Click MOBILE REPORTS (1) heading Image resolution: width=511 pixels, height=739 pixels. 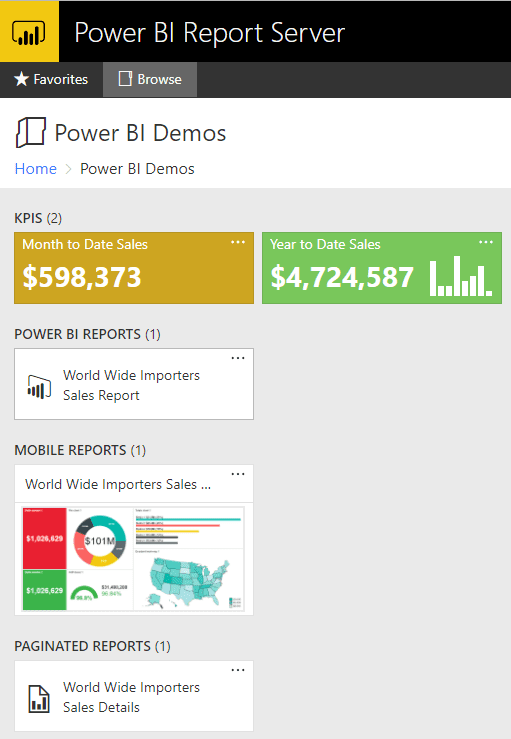click(x=80, y=450)
